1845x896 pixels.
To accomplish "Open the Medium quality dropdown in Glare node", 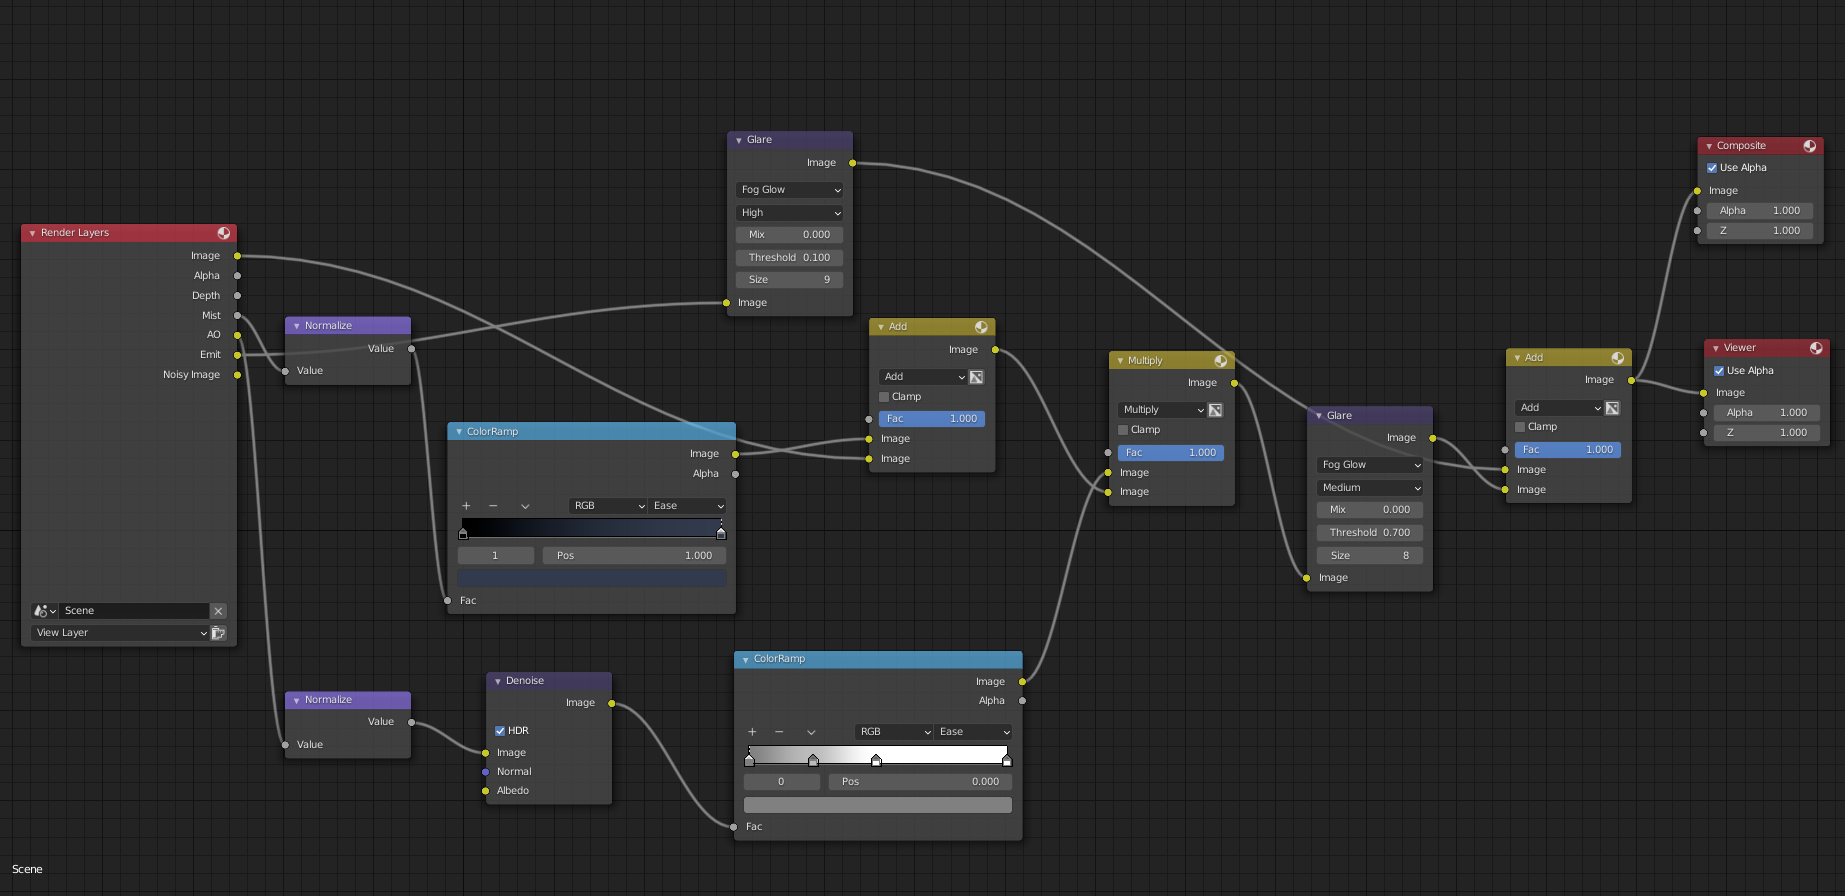I will pyautogui.click(x=1370, y=488).
